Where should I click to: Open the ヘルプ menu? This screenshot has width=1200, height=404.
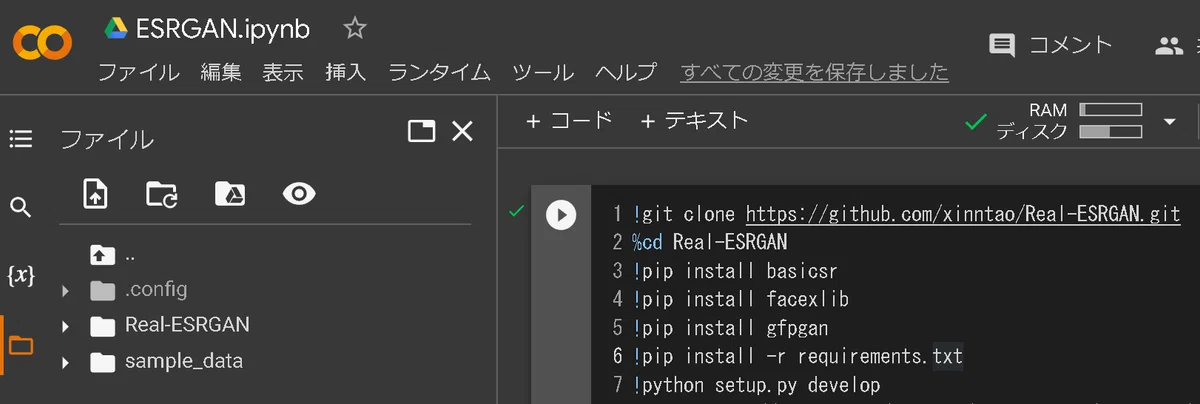pos(626,72)
